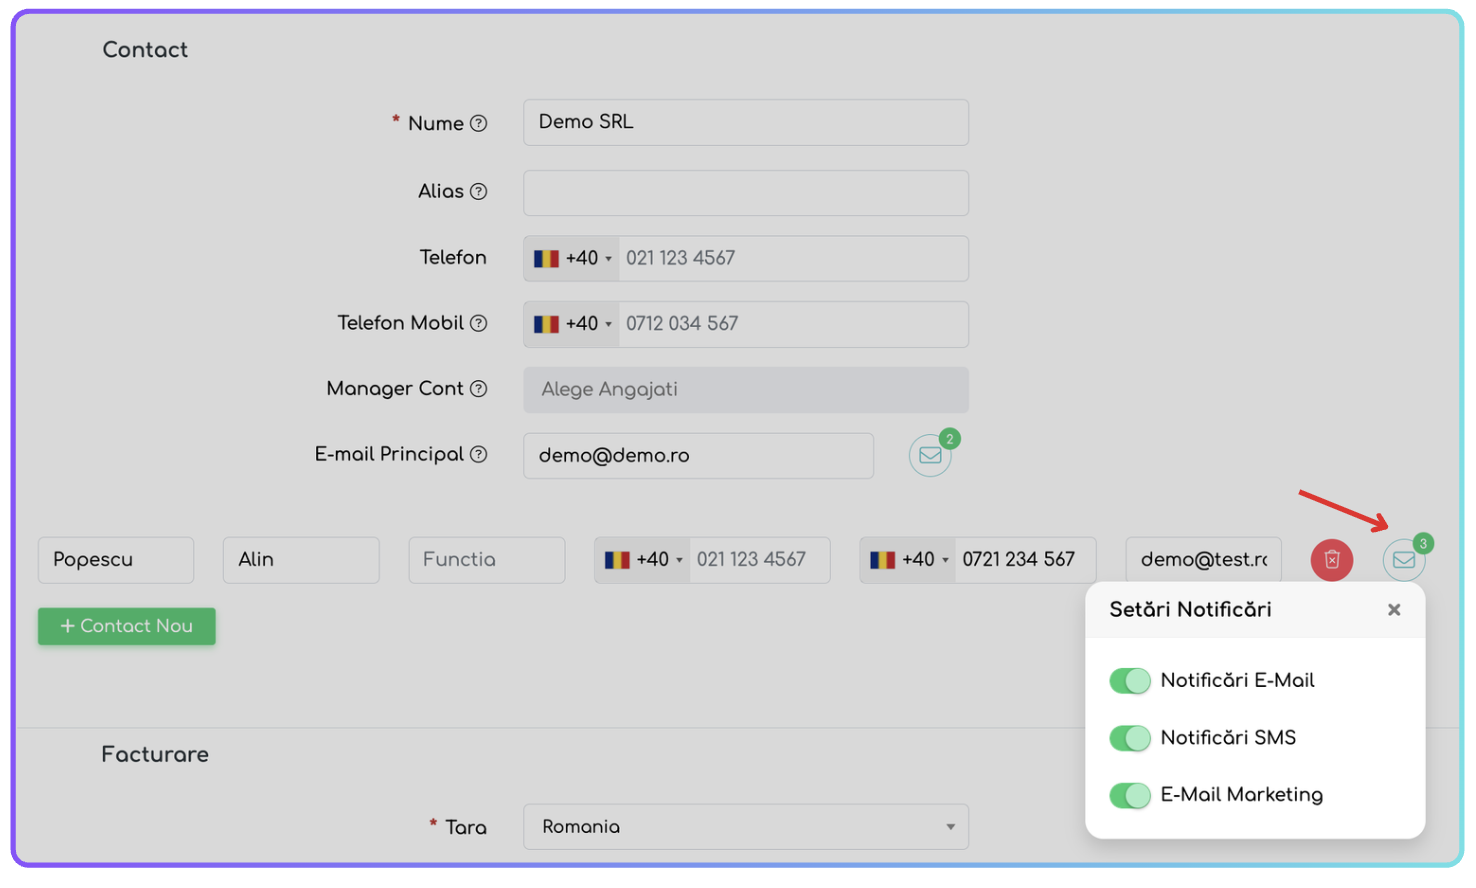Click the Contact Nou button
Screen dimensions: 1476x888
[x=127, y=626]
